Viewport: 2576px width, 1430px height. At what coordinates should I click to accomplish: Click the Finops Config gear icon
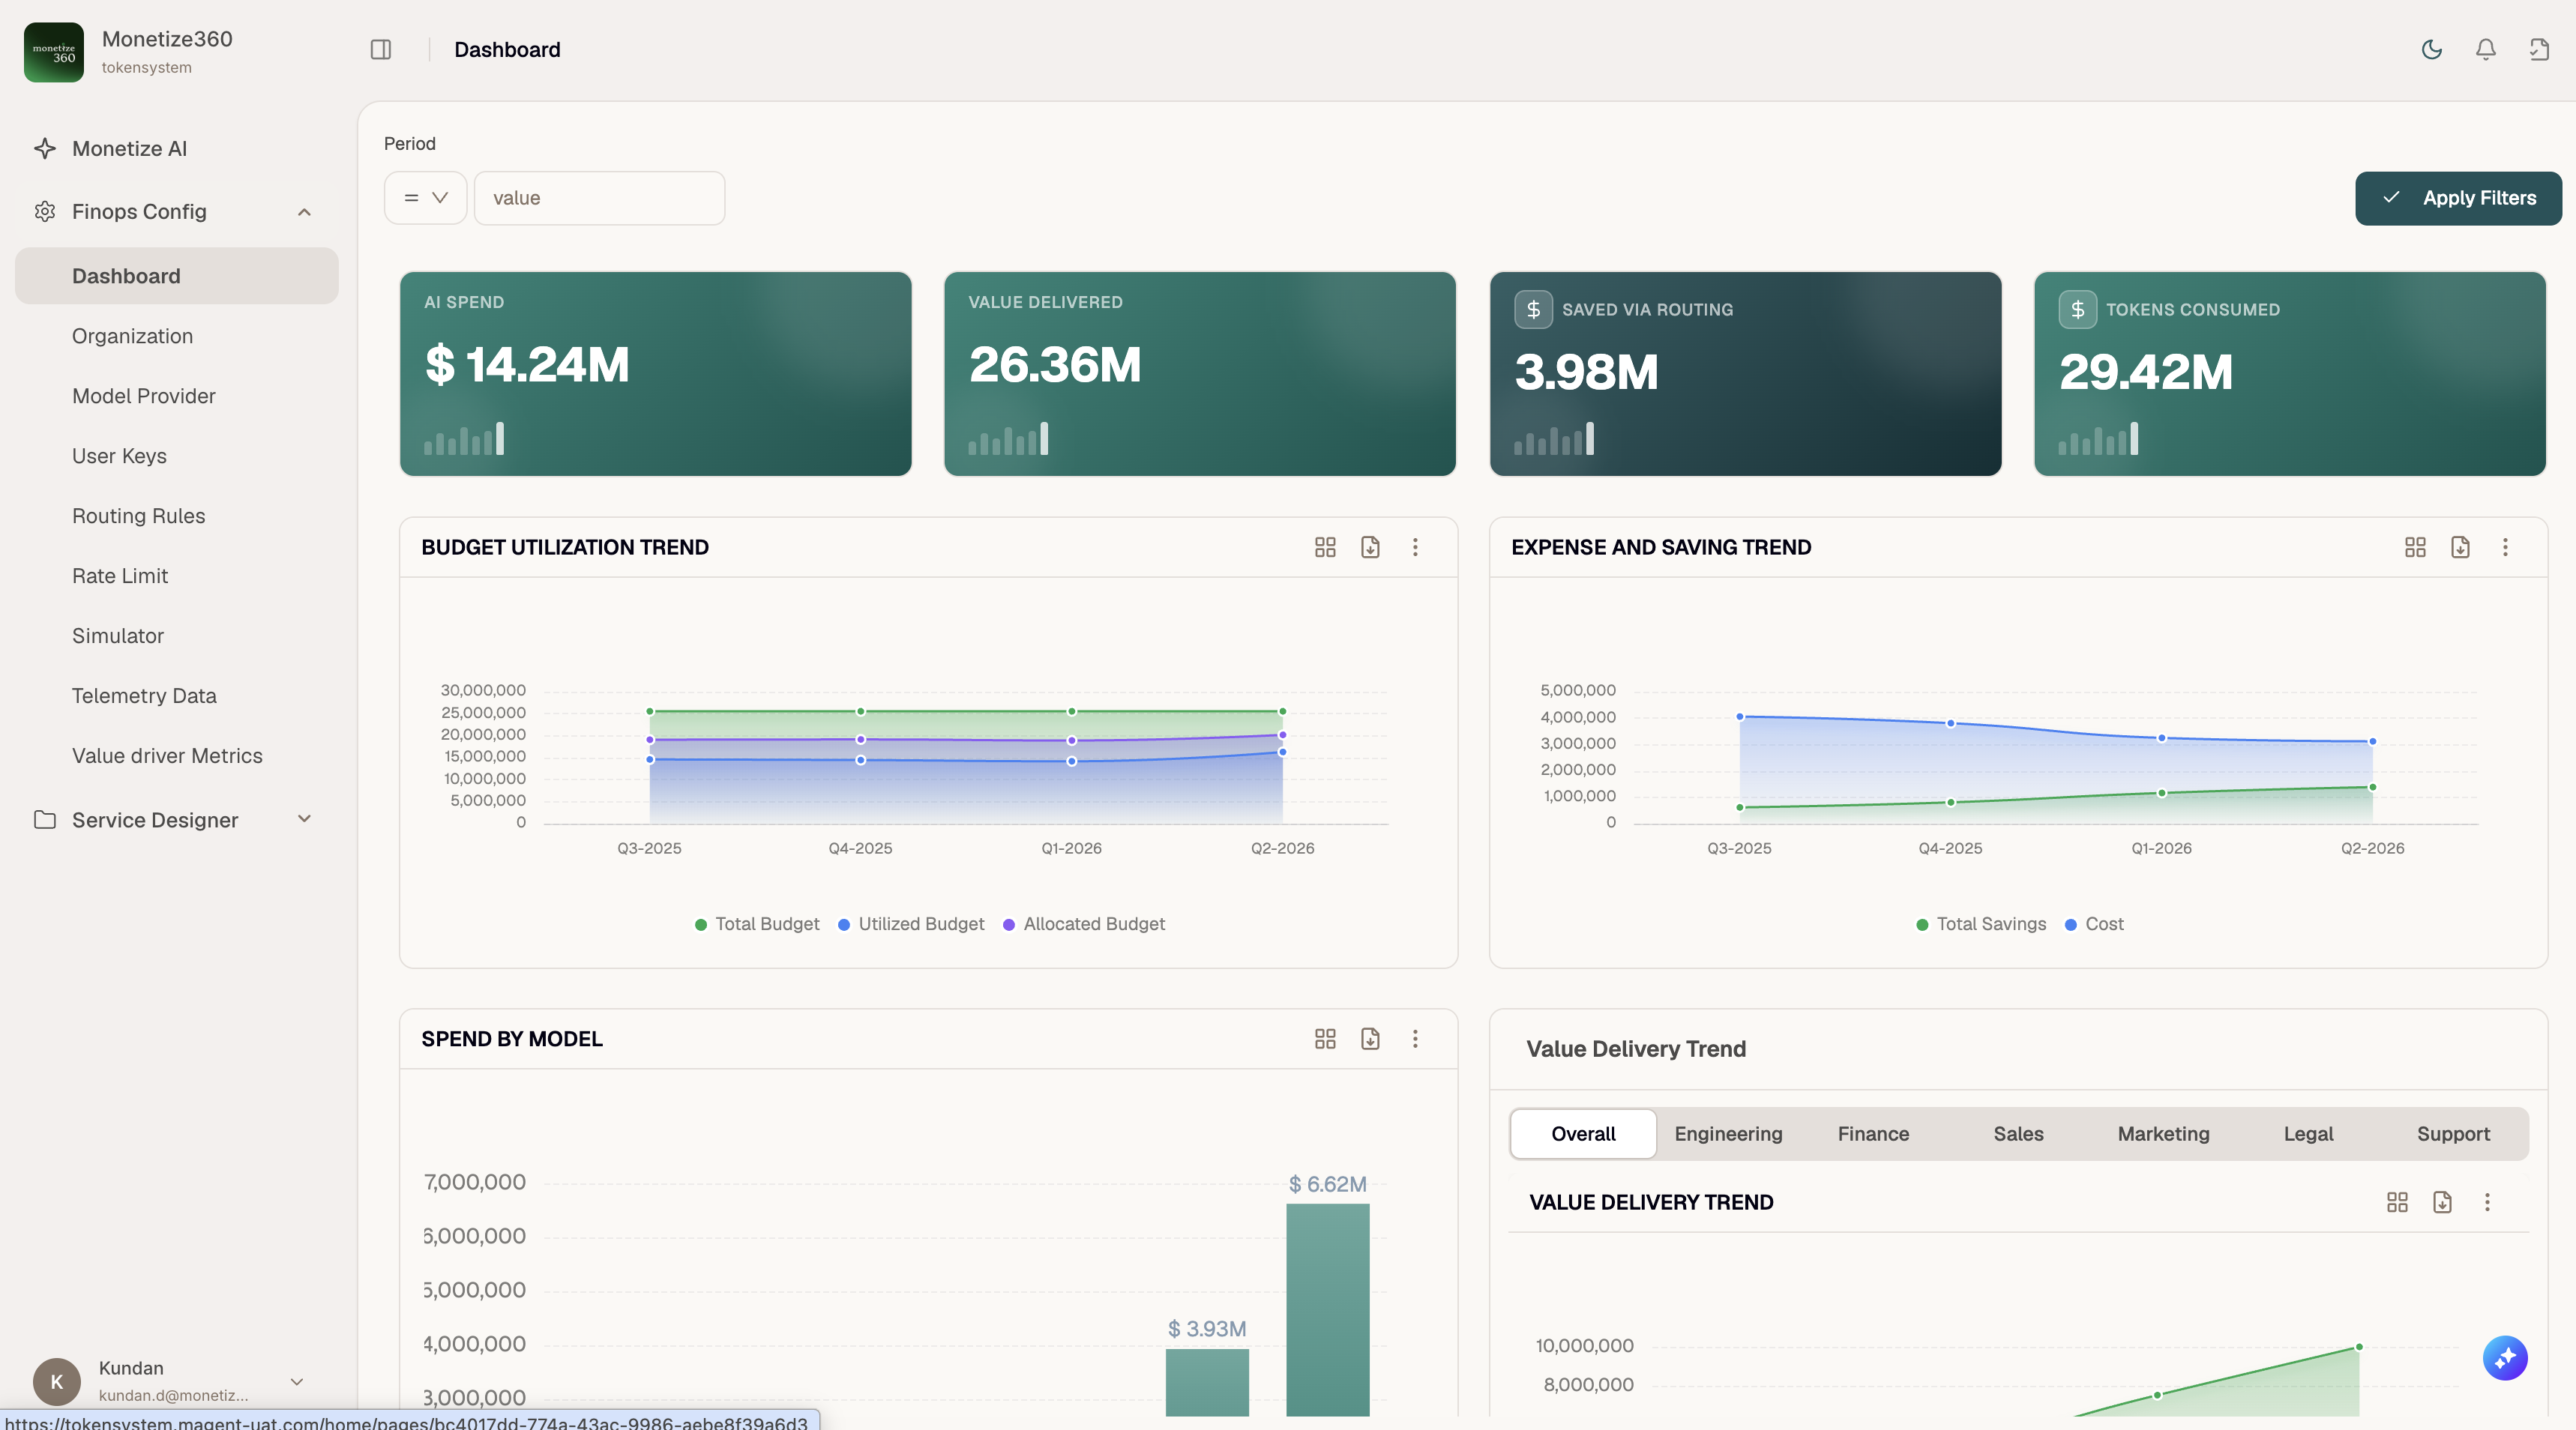pos(45,212)
